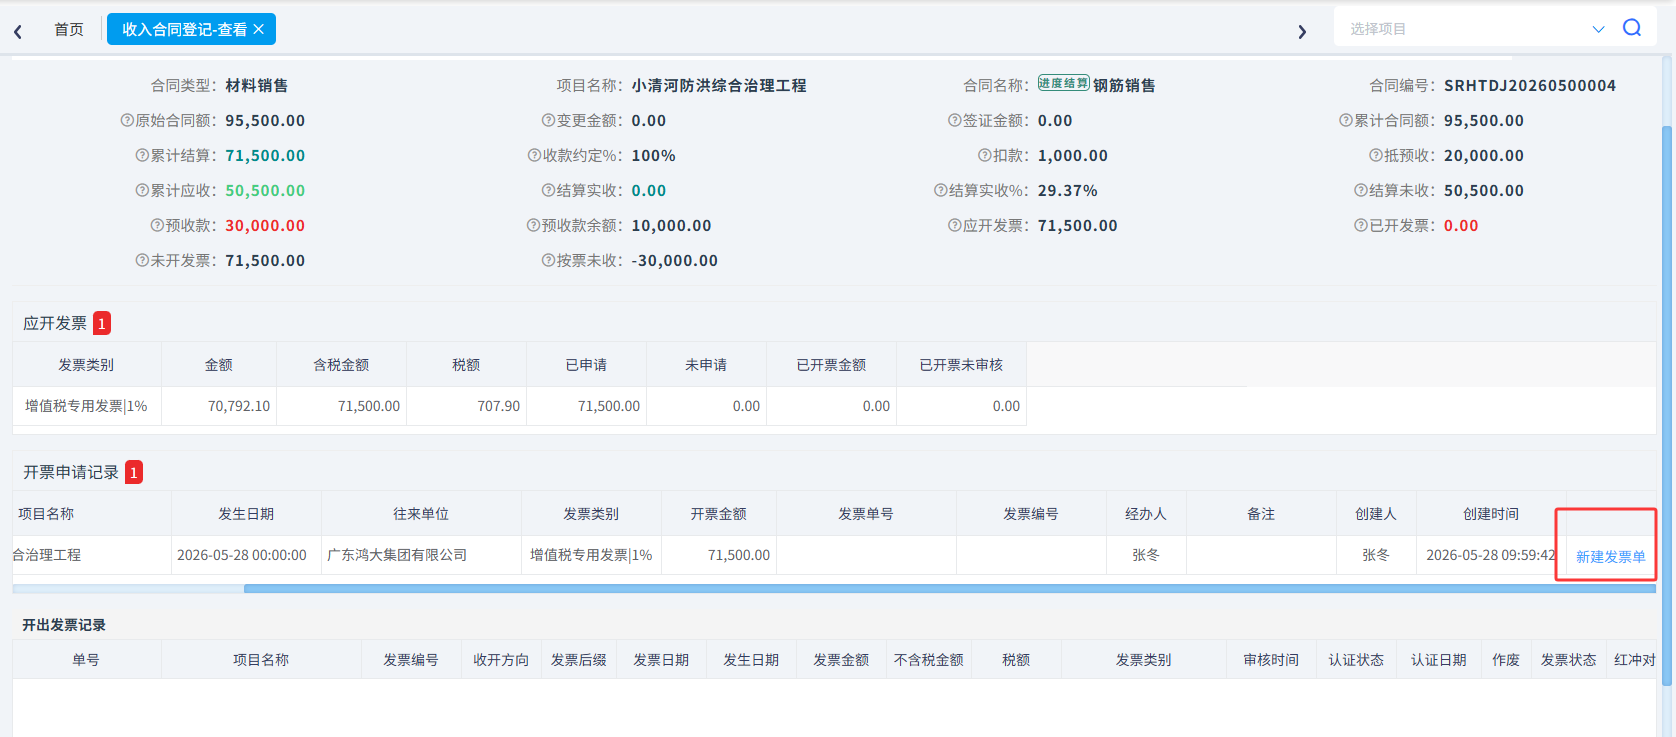Click the help icon beside 累计结算
The image size is (1676, 737).
142,155
